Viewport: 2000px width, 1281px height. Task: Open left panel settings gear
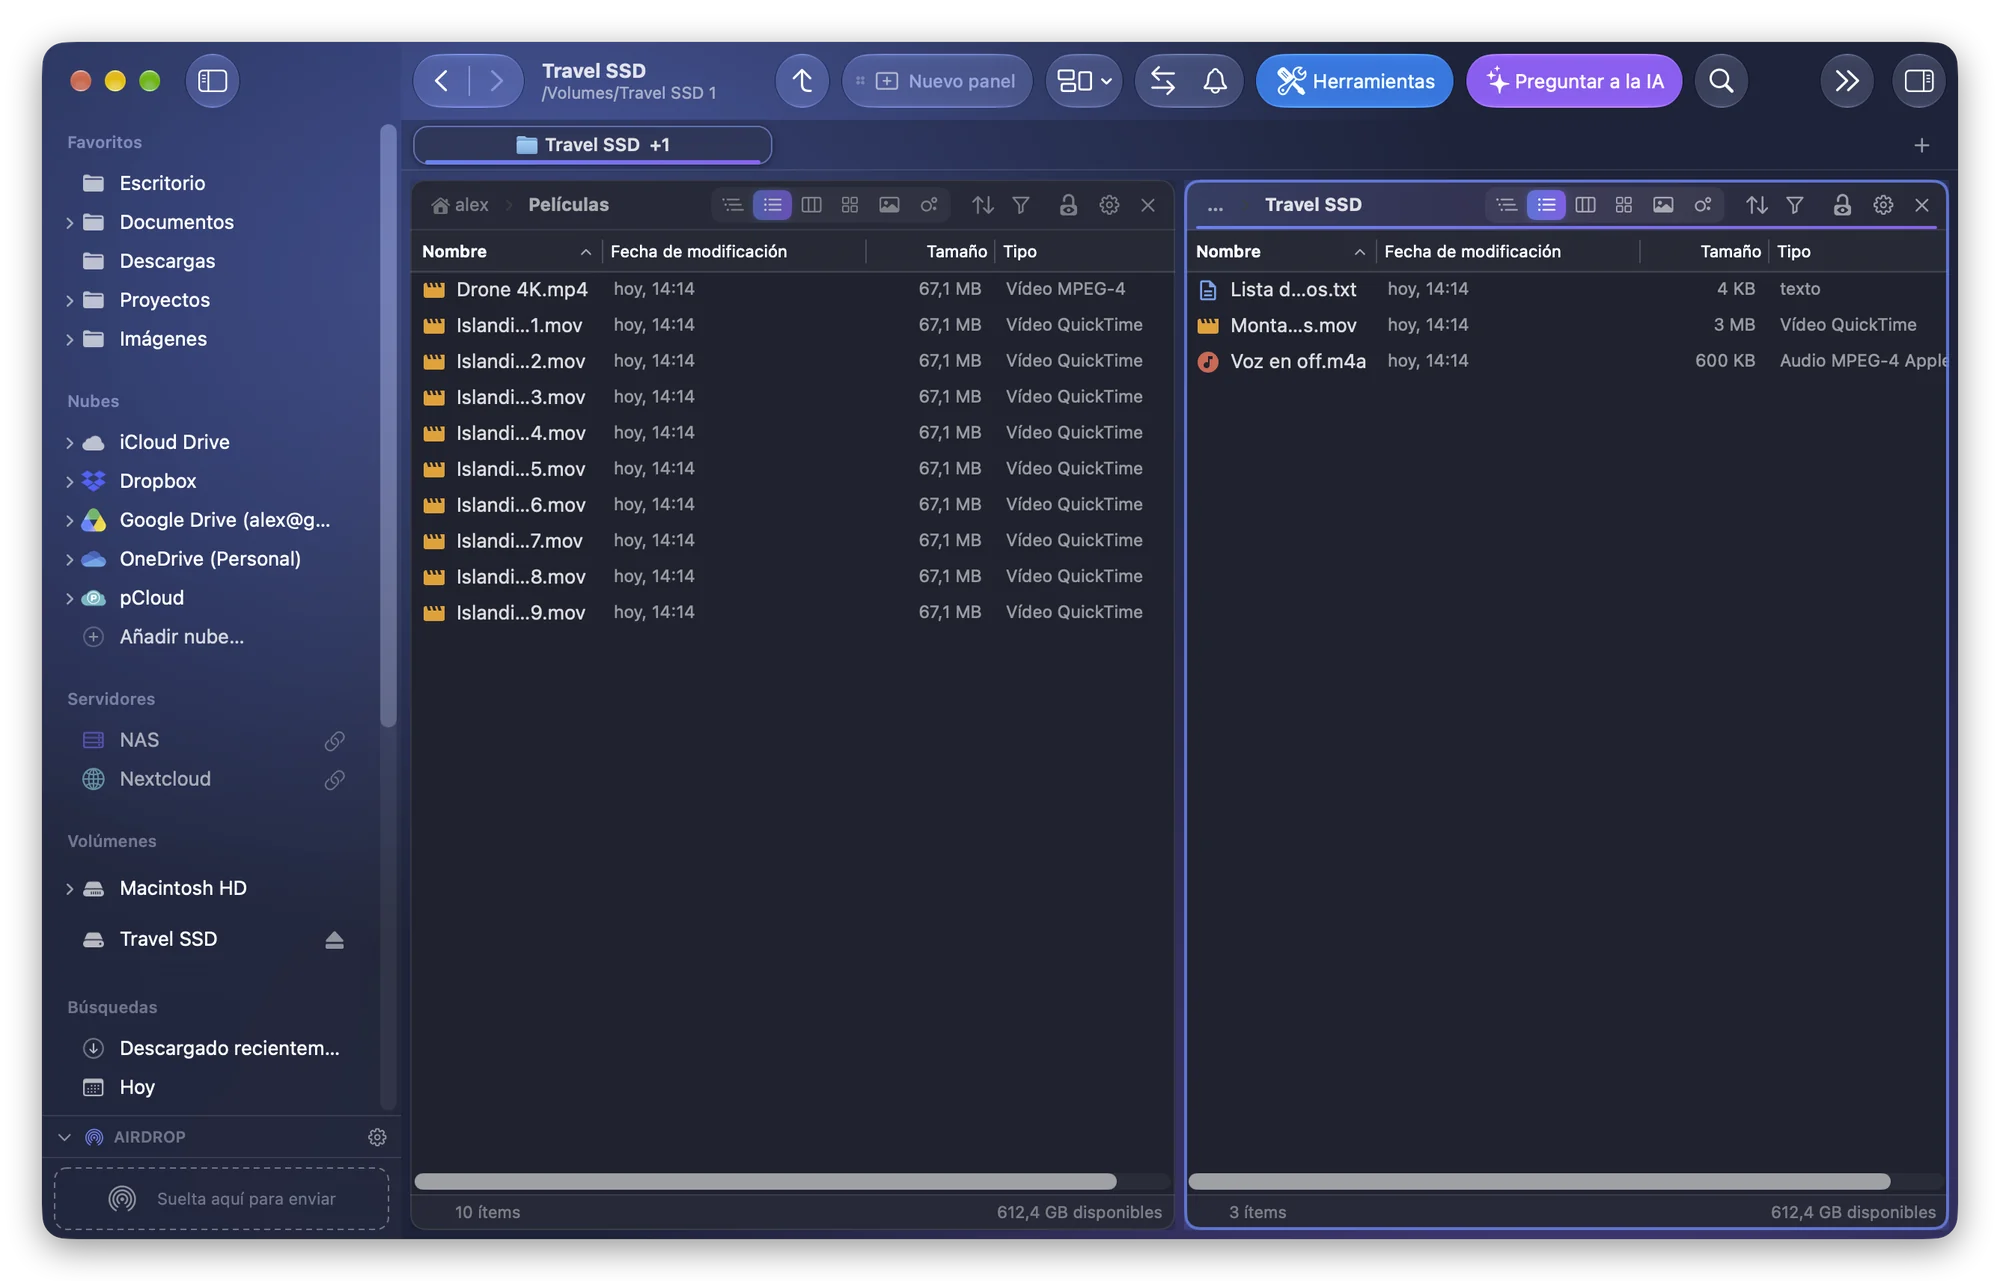click(x=1109, y=205)
